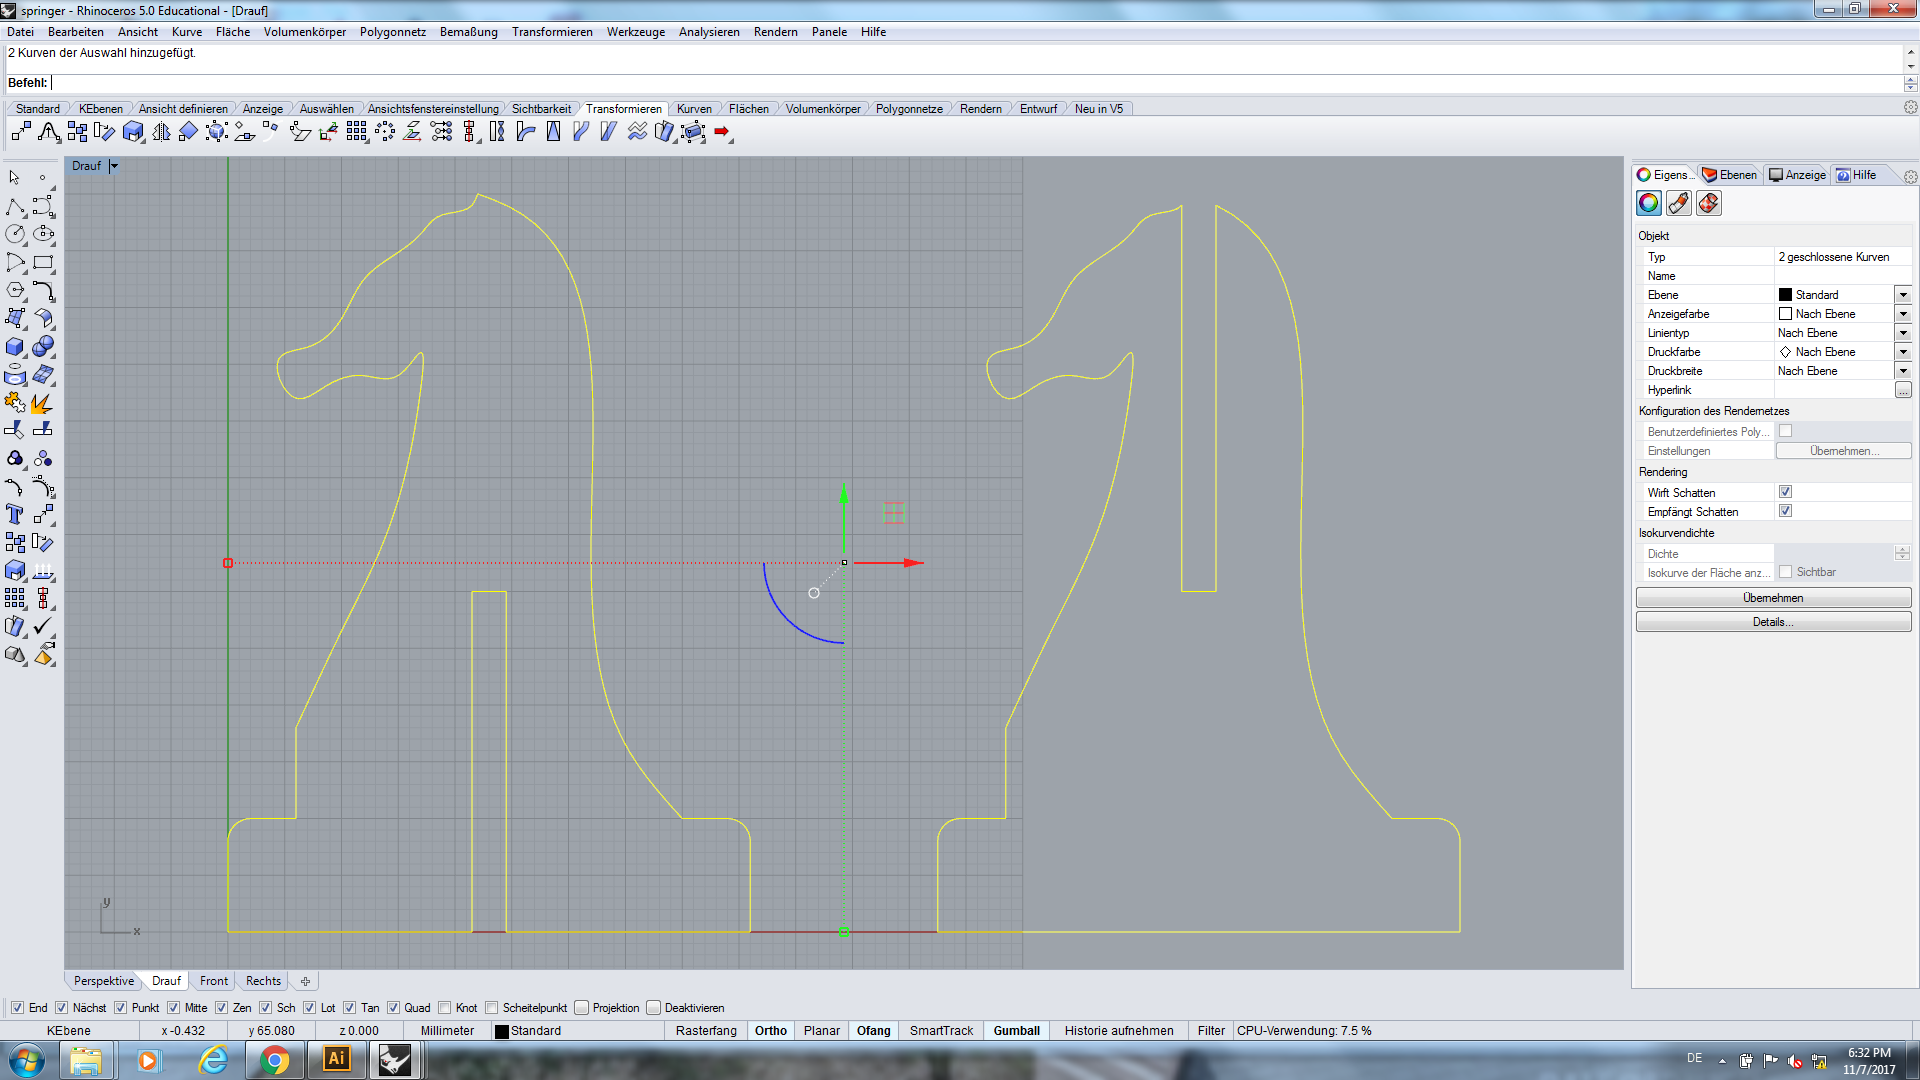Image resolution: width=1920 pixels, height=1080 pixels.
Task: Expand the Ebene layer dropdown
Action: tap(1902, 295)
